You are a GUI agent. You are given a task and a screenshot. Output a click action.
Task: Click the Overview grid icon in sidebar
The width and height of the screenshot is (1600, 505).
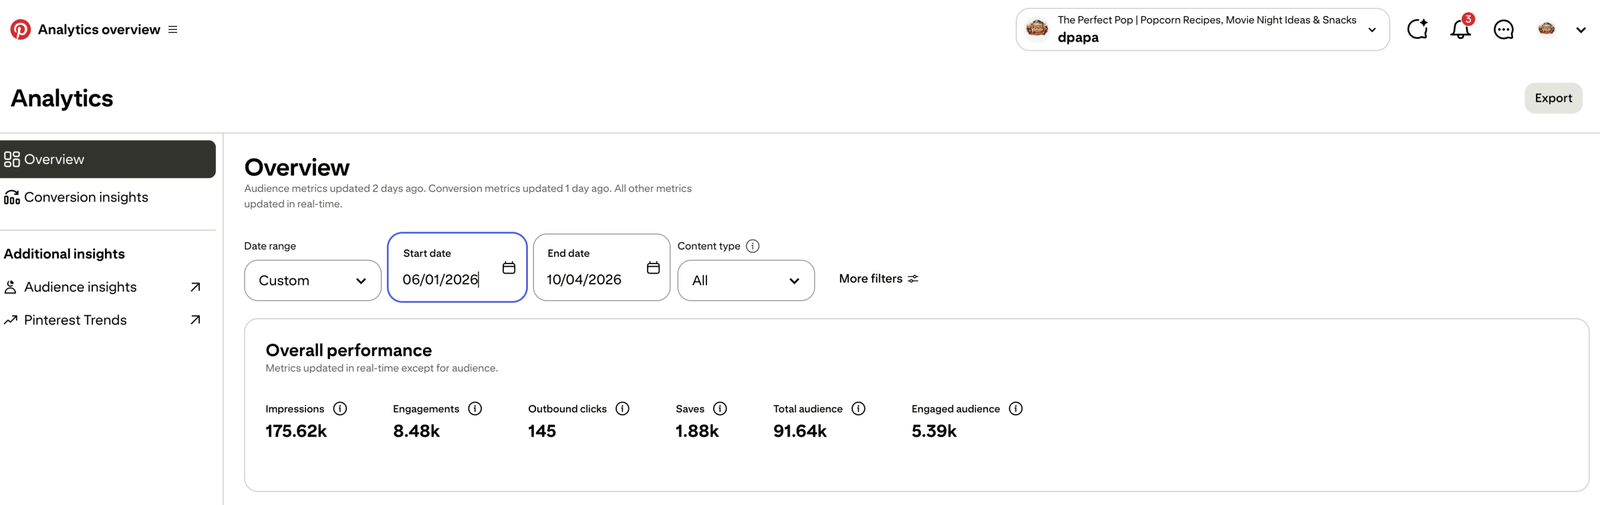(12, 159)
